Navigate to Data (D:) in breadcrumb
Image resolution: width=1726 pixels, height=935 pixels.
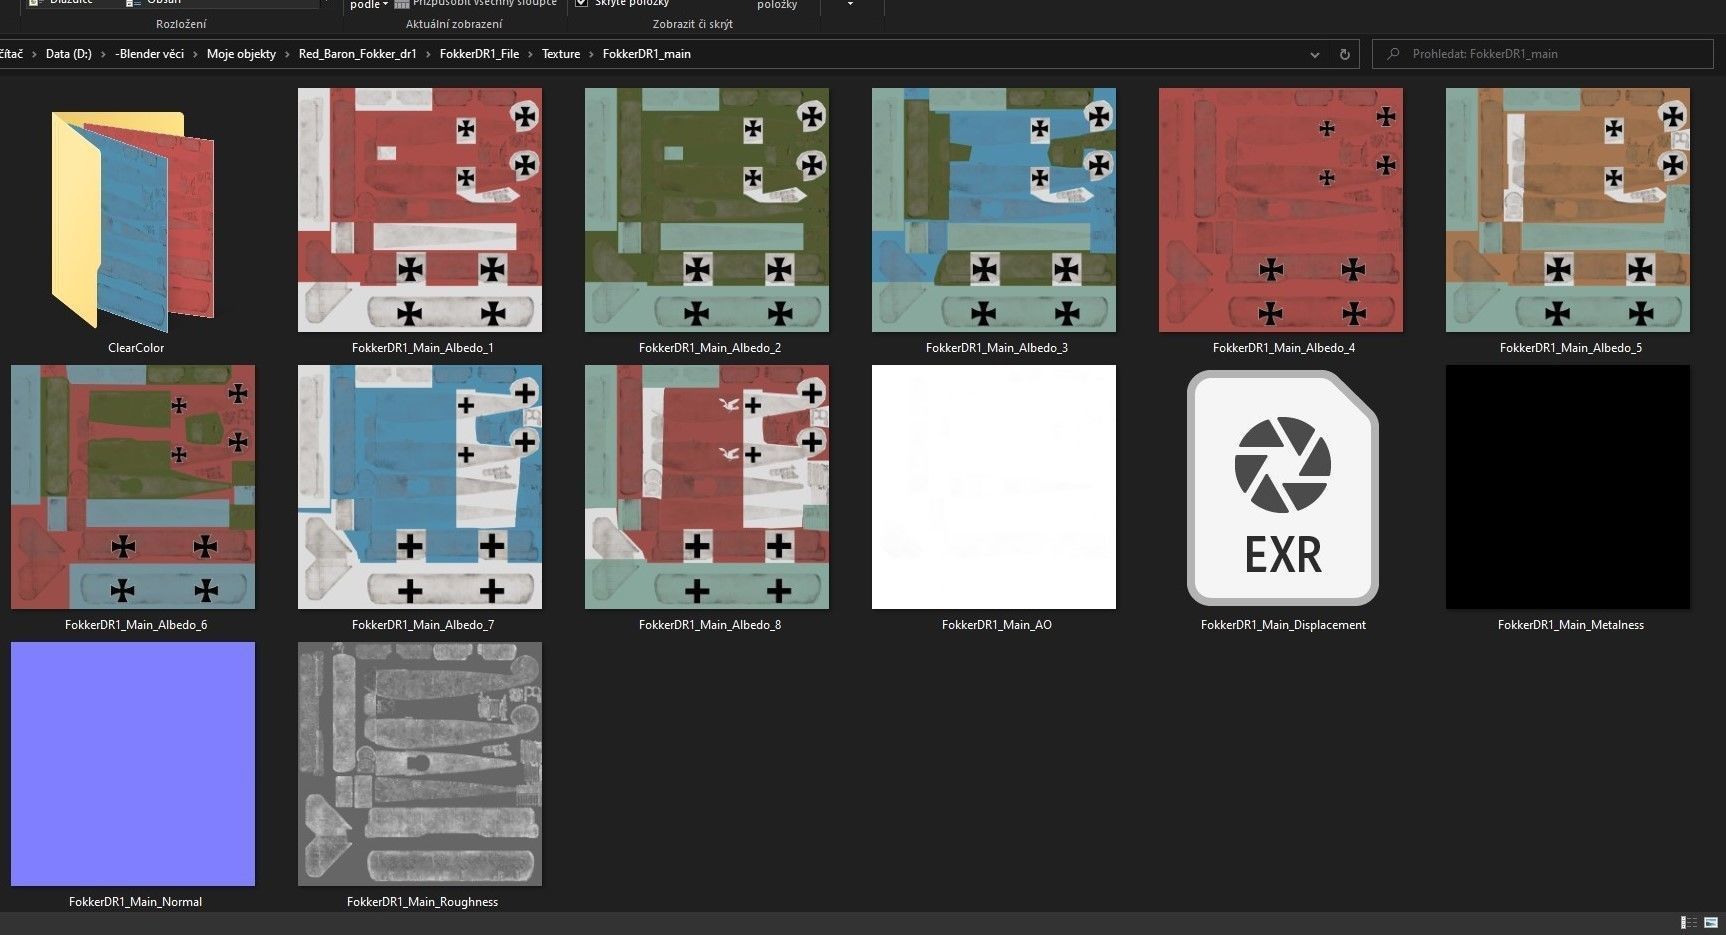69,54
